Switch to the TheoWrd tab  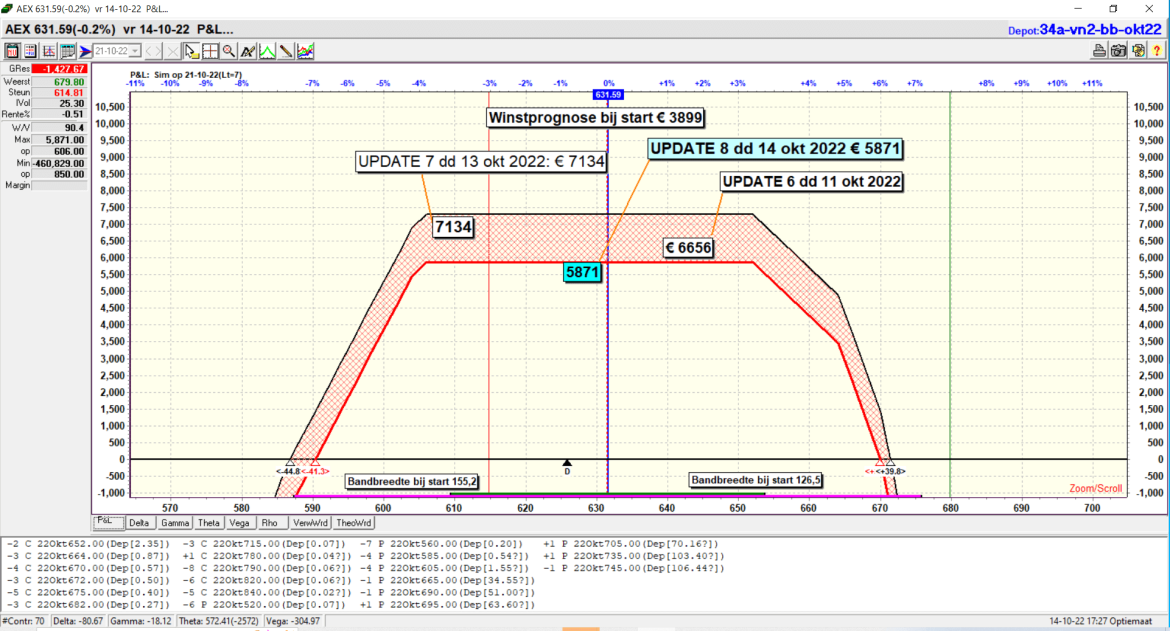[x=354, y=523]
